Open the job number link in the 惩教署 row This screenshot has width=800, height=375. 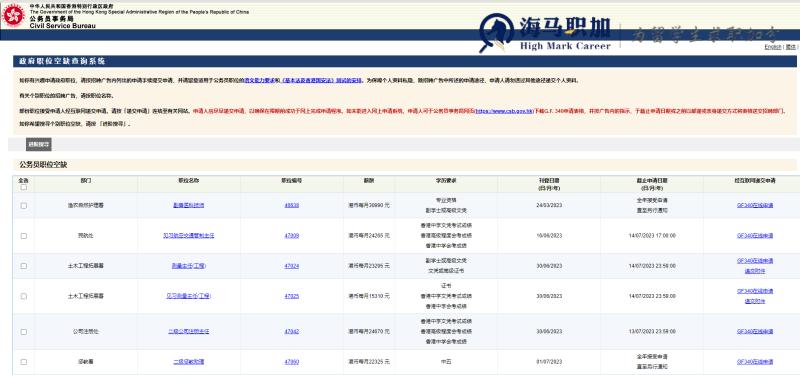pyautogui.click(x=291, y=362)
